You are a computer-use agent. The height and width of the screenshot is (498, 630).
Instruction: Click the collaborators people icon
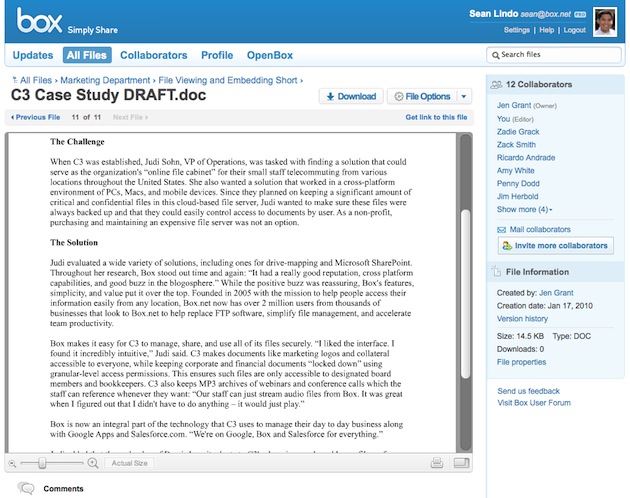(496, 84)
